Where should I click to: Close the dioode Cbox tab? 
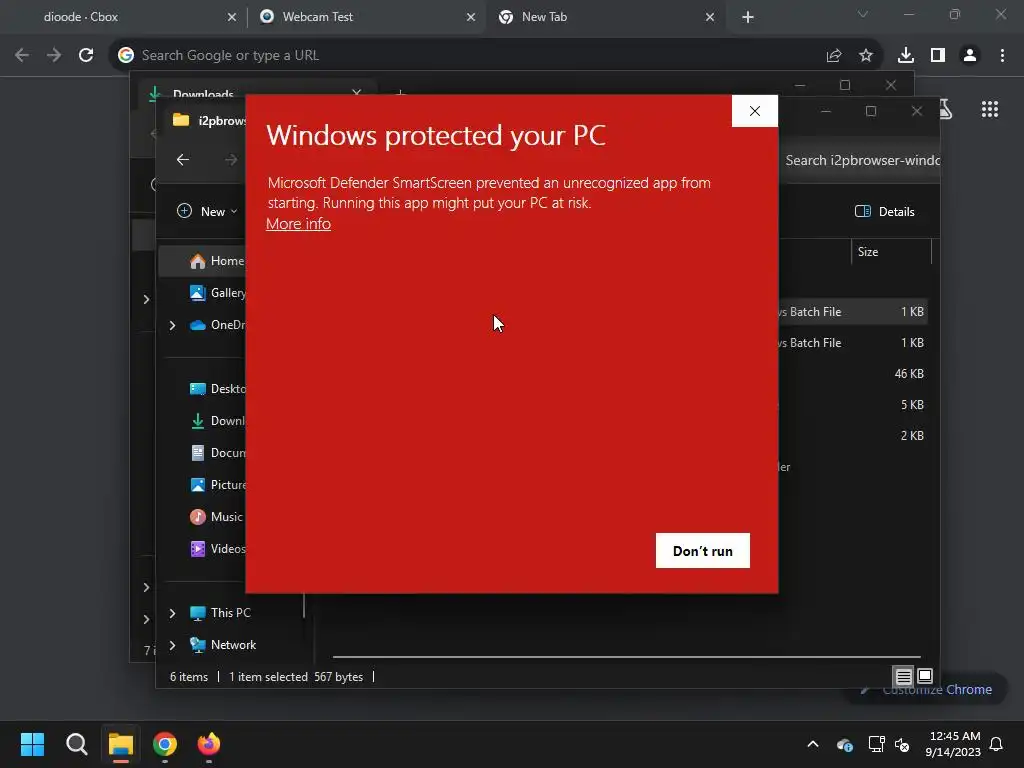click(x=232, y=17)
